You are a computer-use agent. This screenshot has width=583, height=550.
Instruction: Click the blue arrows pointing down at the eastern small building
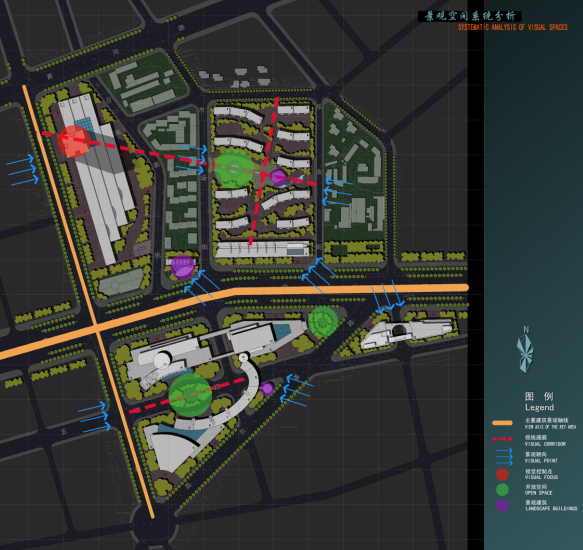coord(388,296)
